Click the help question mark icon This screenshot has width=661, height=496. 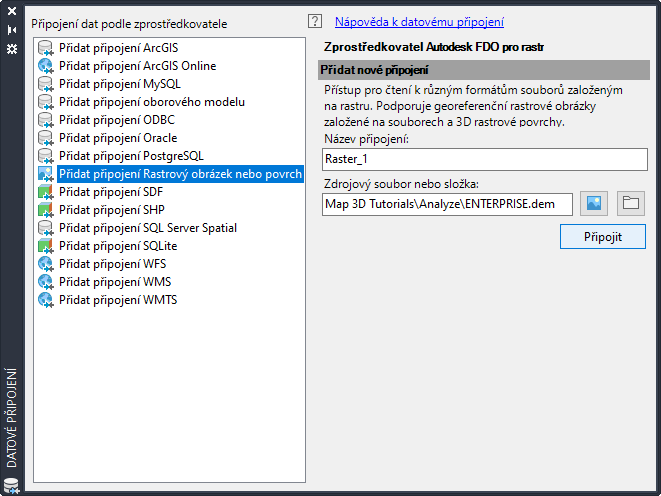click(x=316, y=21)
